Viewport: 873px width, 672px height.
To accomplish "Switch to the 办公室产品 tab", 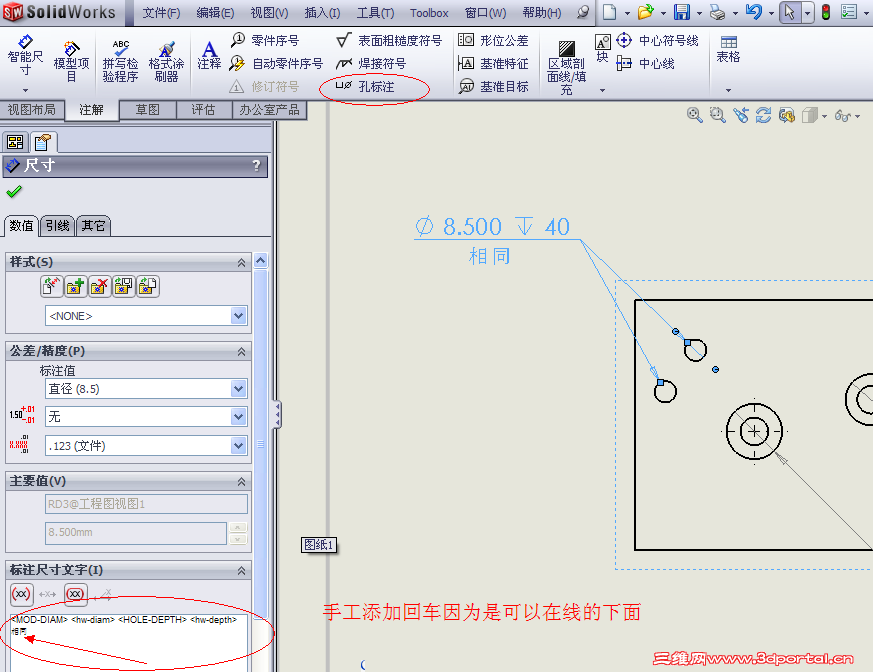I will pyautogui.click(x=269, y=110).
